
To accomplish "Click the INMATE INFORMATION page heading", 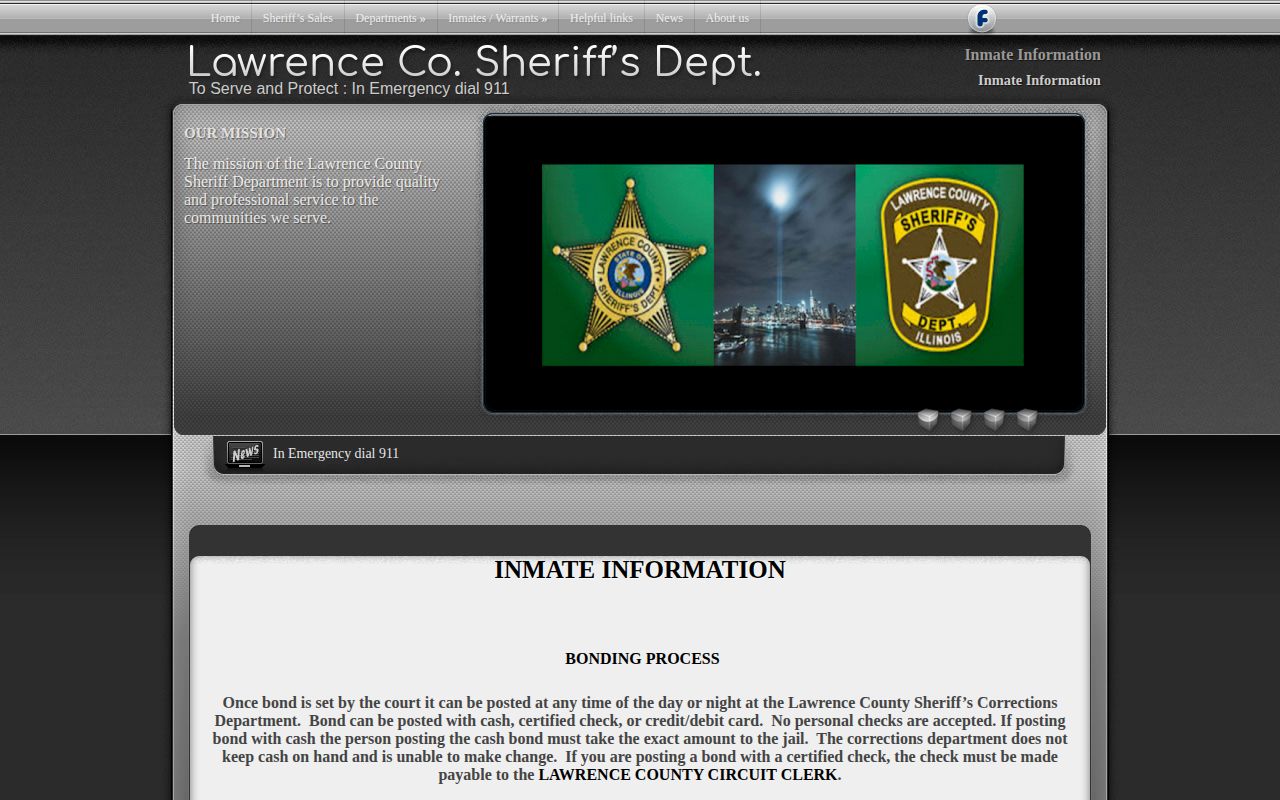I will click(640, 570).
